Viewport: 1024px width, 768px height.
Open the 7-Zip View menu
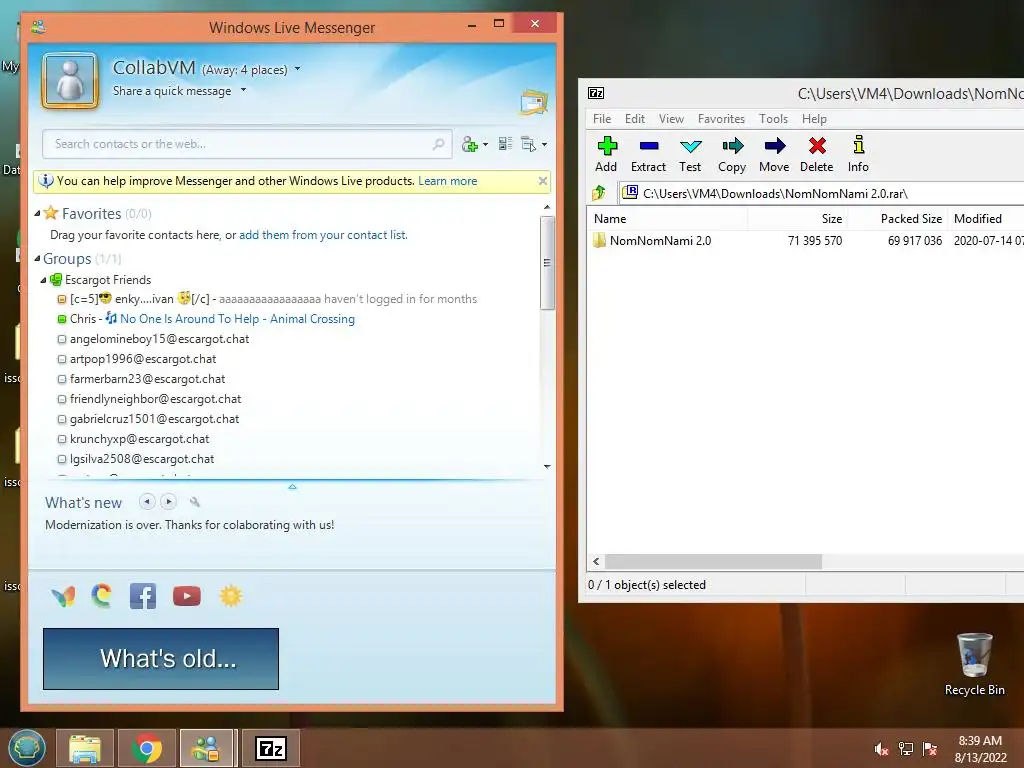click(671, 119)
